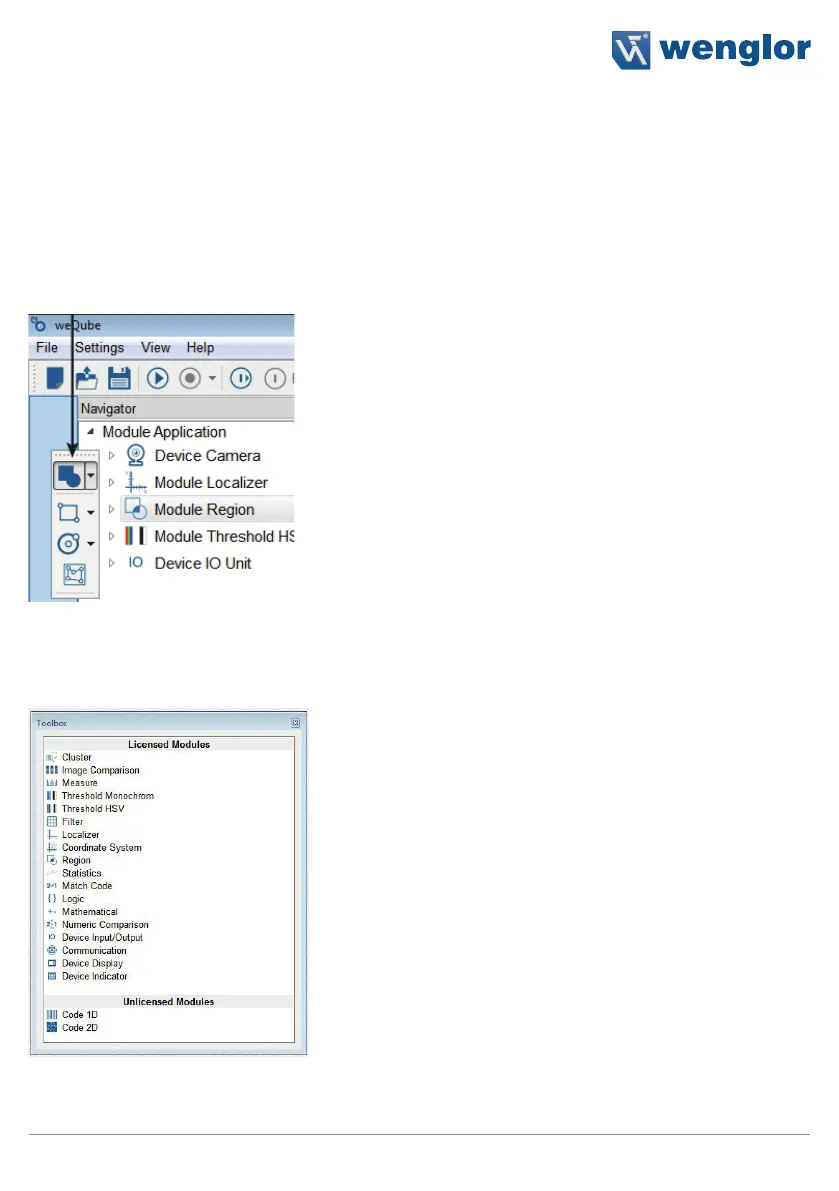The image size is (839, 1191).
Task: Pick the Filter module in Toolbox
Action: (72, 822)
